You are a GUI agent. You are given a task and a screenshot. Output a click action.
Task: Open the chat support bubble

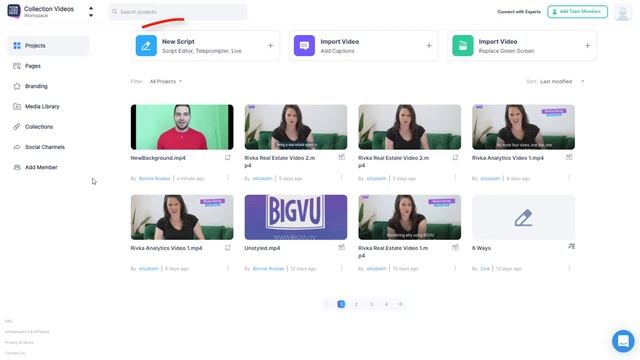pyautogui.click(x=623, y=341)
